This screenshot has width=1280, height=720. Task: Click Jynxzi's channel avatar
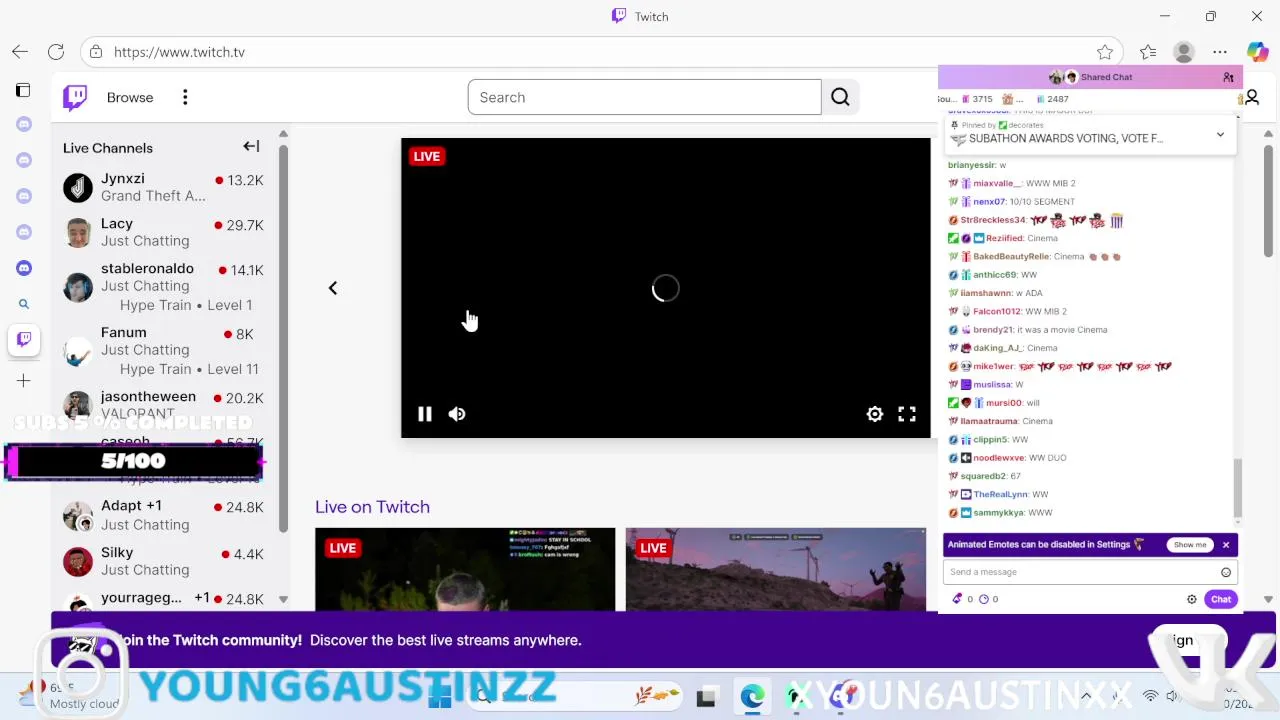[78, 187]
